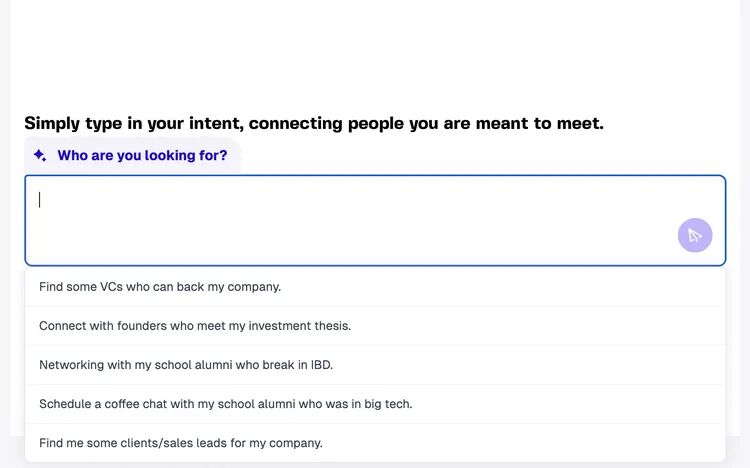Click the "Who are you looking for?" label
The width and height of the screenshot is (750, 468).
(x=142, y=156)
